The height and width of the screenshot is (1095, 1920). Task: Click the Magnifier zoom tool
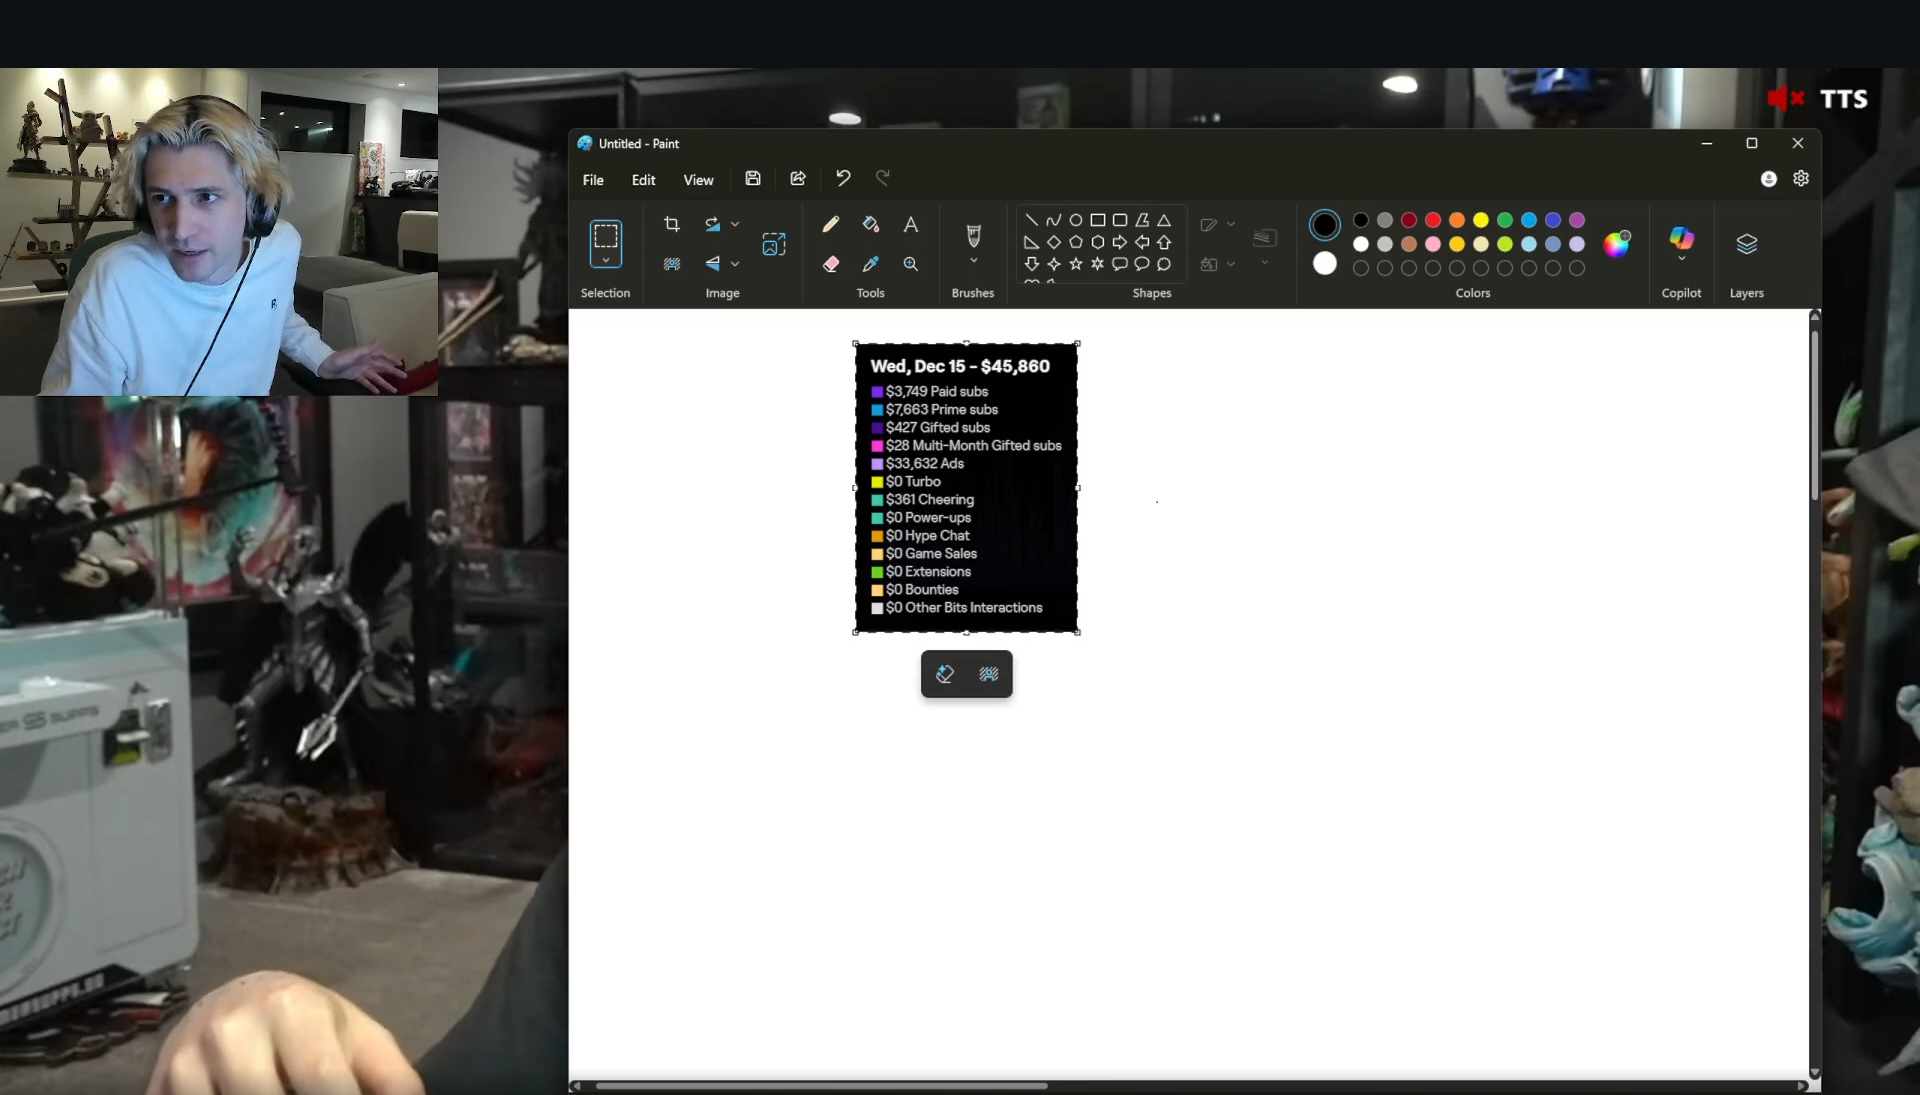click(x=910, y=264)
